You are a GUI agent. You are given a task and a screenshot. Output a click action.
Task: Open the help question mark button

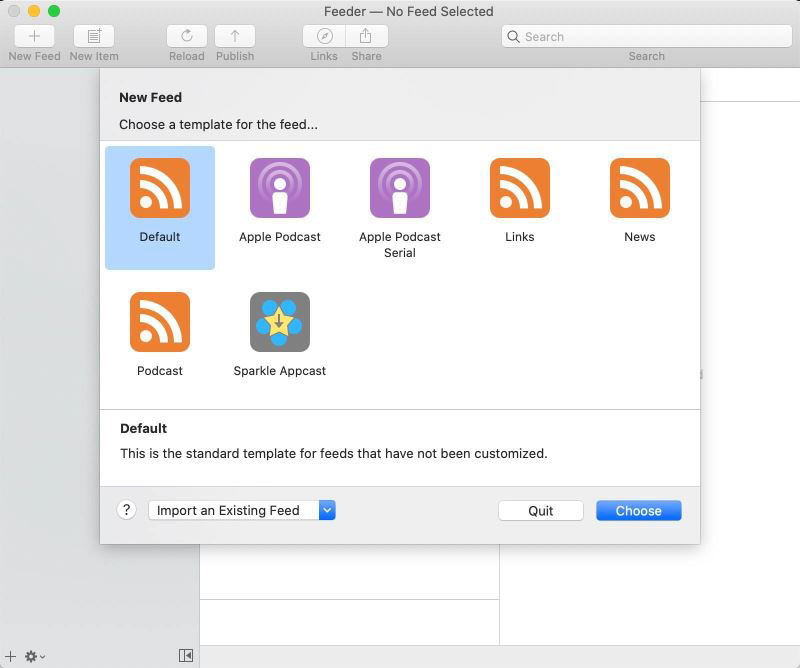127,510
